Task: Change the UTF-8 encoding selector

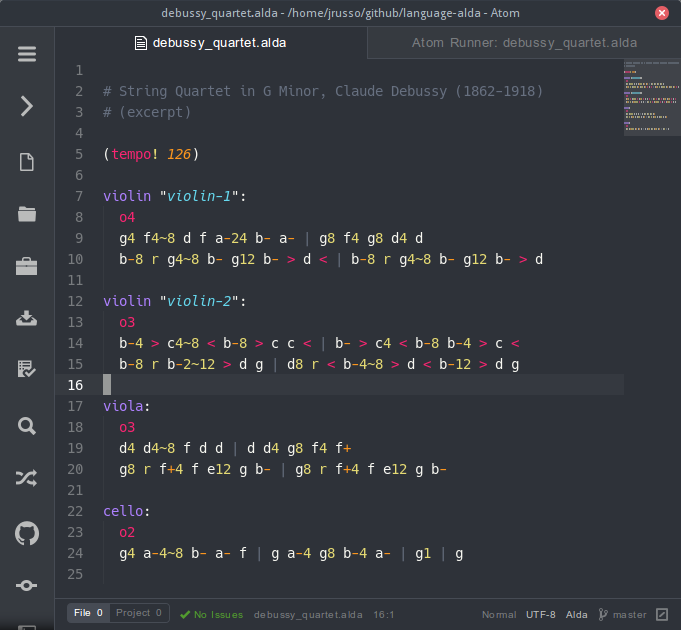Action: (541, 615)
